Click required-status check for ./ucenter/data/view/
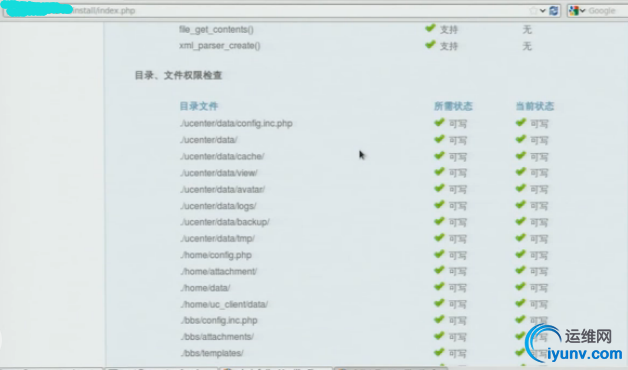The height and width of the screenshot is (370, 628). [439, 172]
